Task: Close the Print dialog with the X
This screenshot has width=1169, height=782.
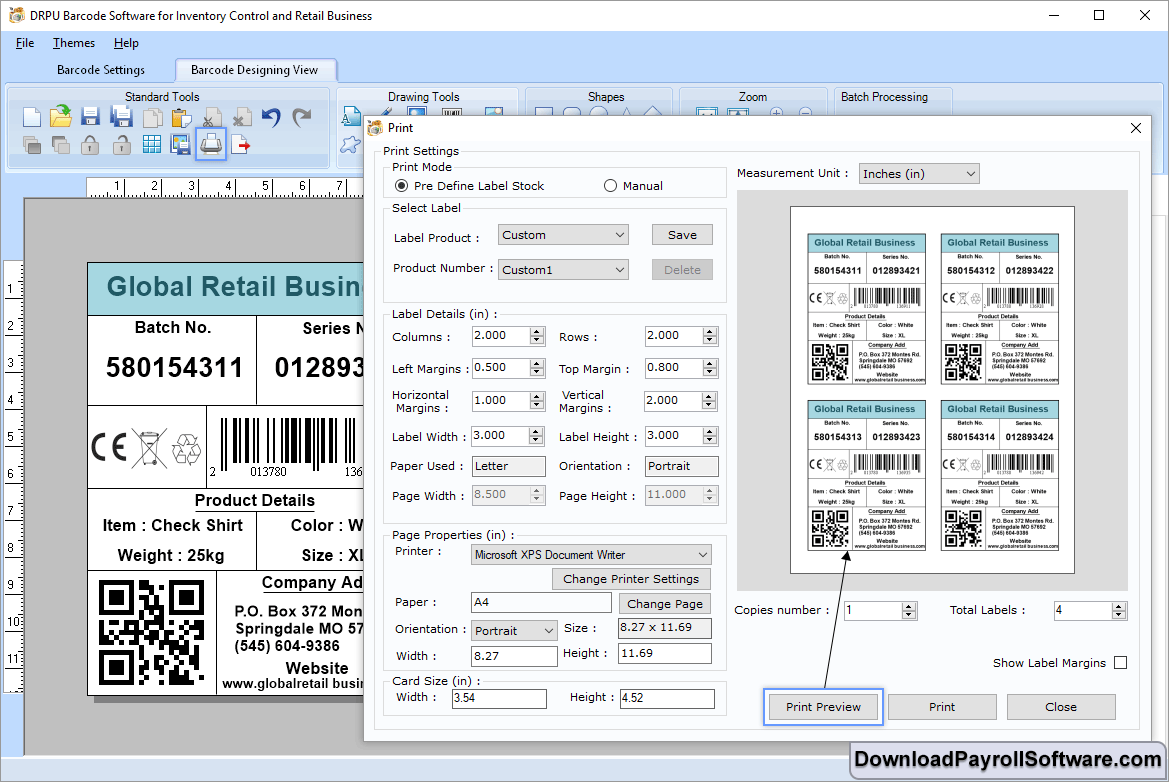Action: (x=1135, y=128)
